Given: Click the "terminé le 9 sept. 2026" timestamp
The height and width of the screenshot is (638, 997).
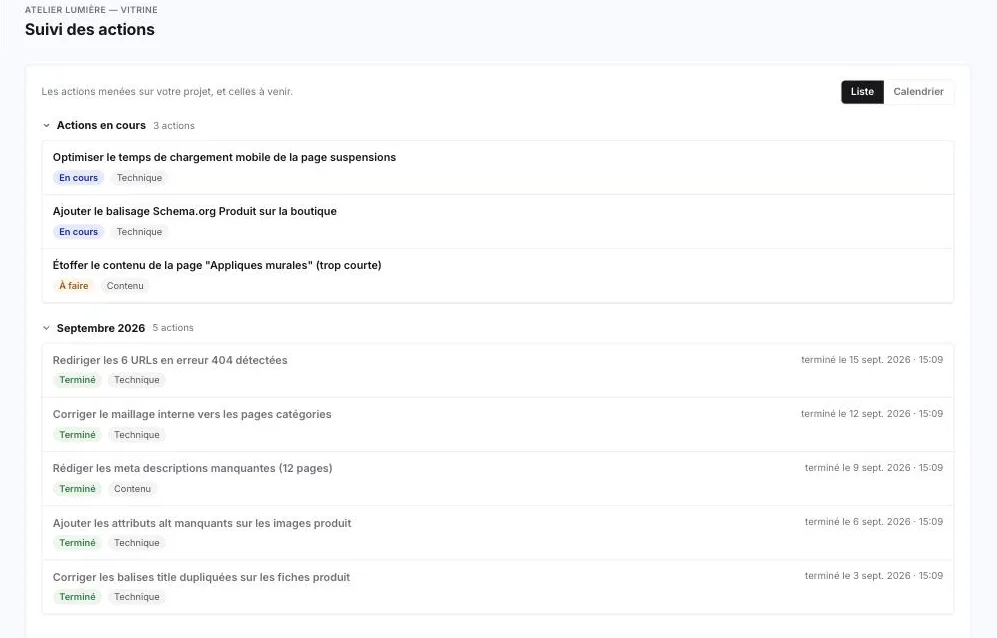Looking at the screenshot, I should pos(874,468).
